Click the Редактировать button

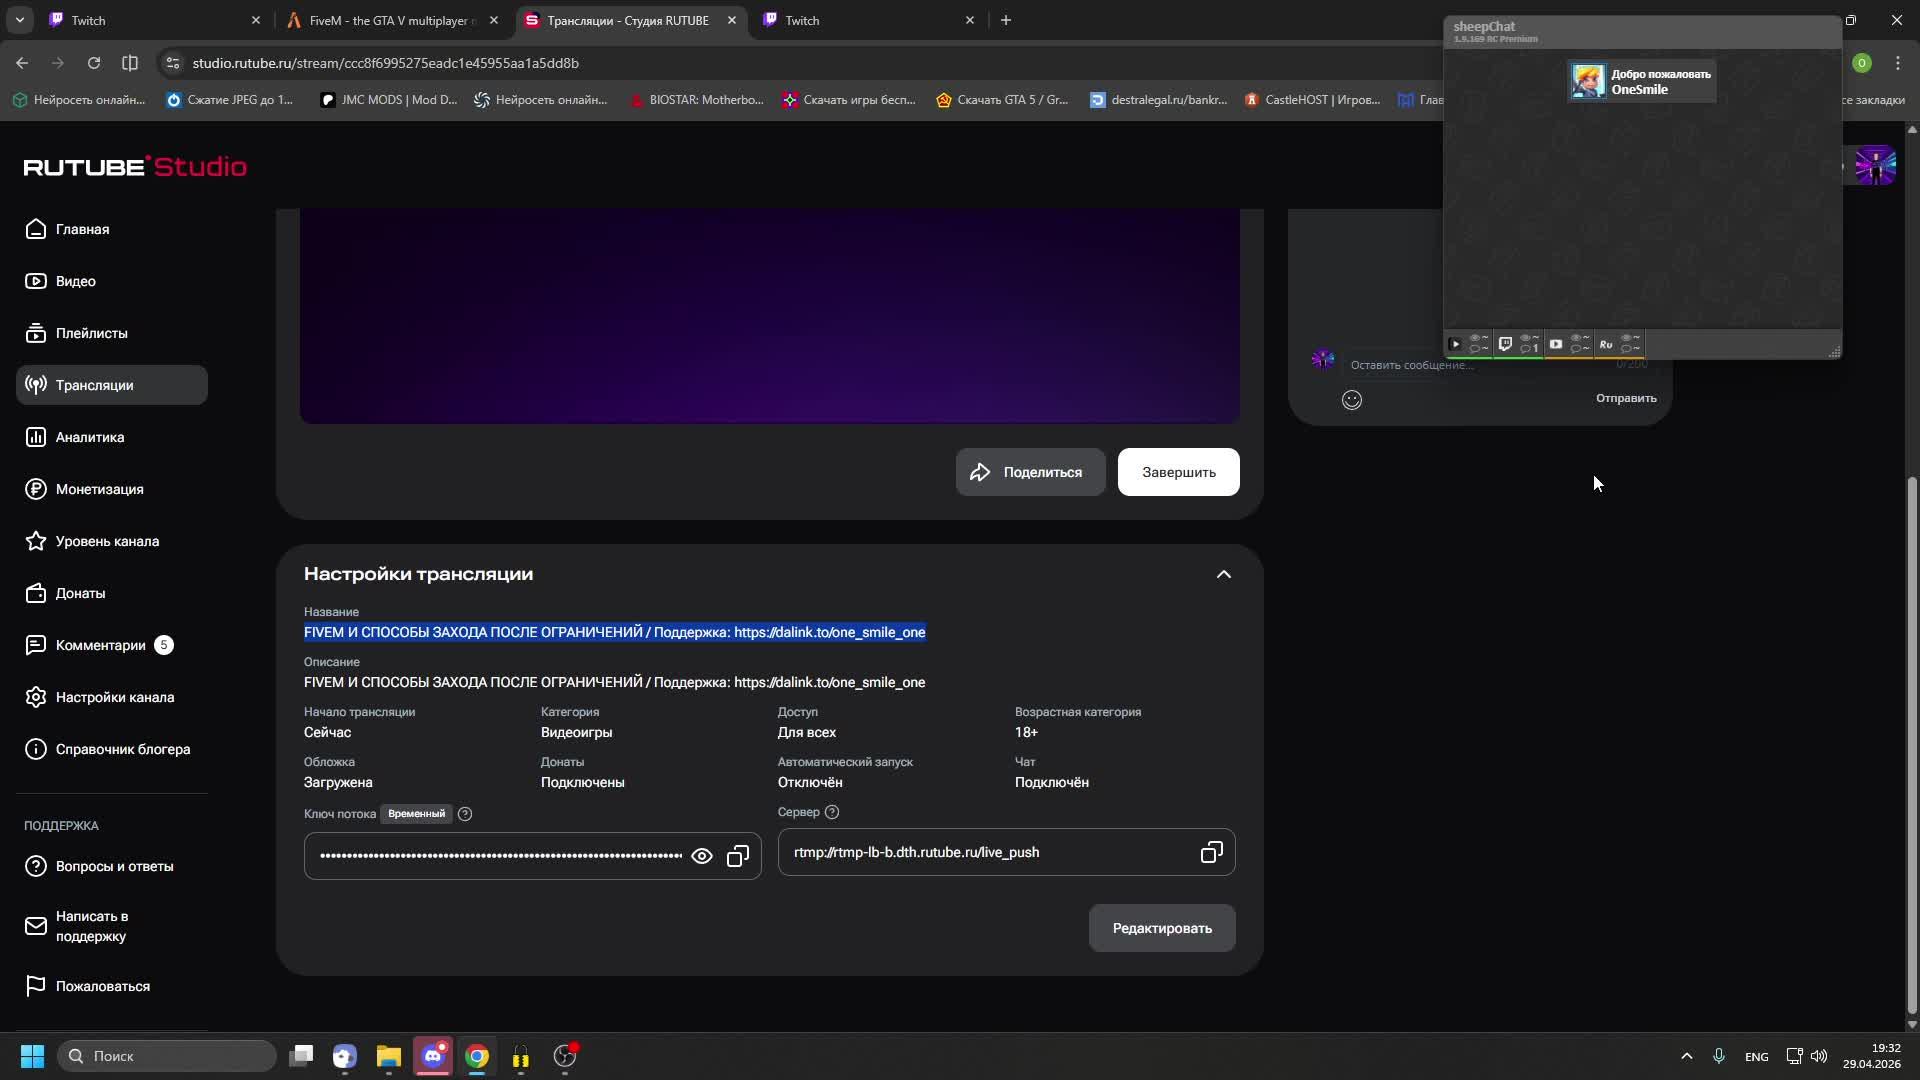tap(1162, 928)
